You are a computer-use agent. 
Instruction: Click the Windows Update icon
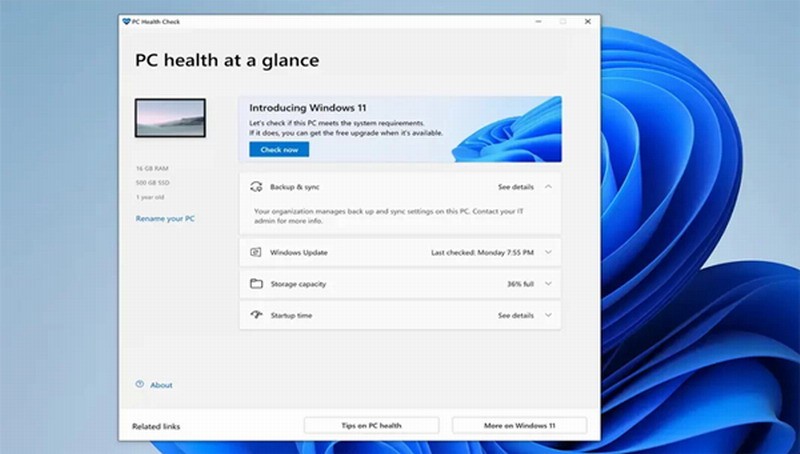coord(256,252)
